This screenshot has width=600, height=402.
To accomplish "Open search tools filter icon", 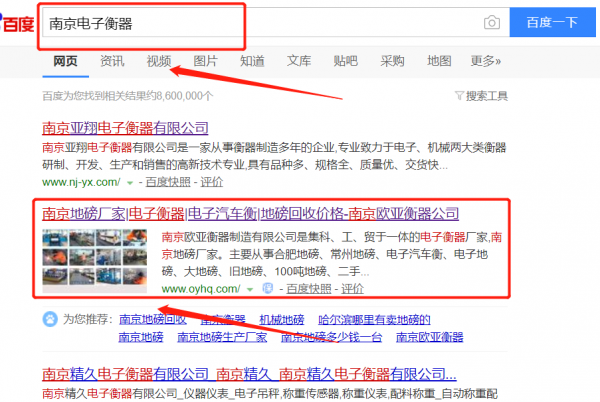I will 459,96.
